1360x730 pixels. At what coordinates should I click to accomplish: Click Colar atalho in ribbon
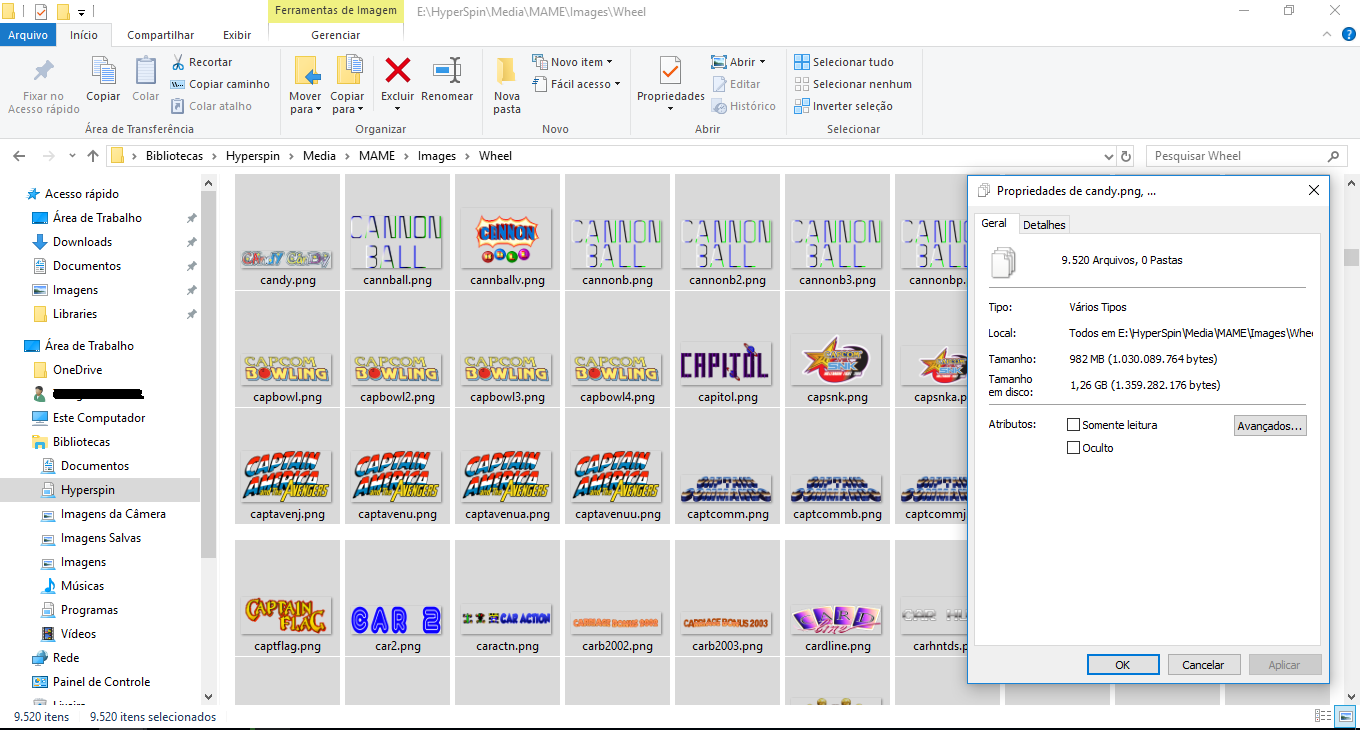coord(211,106)
